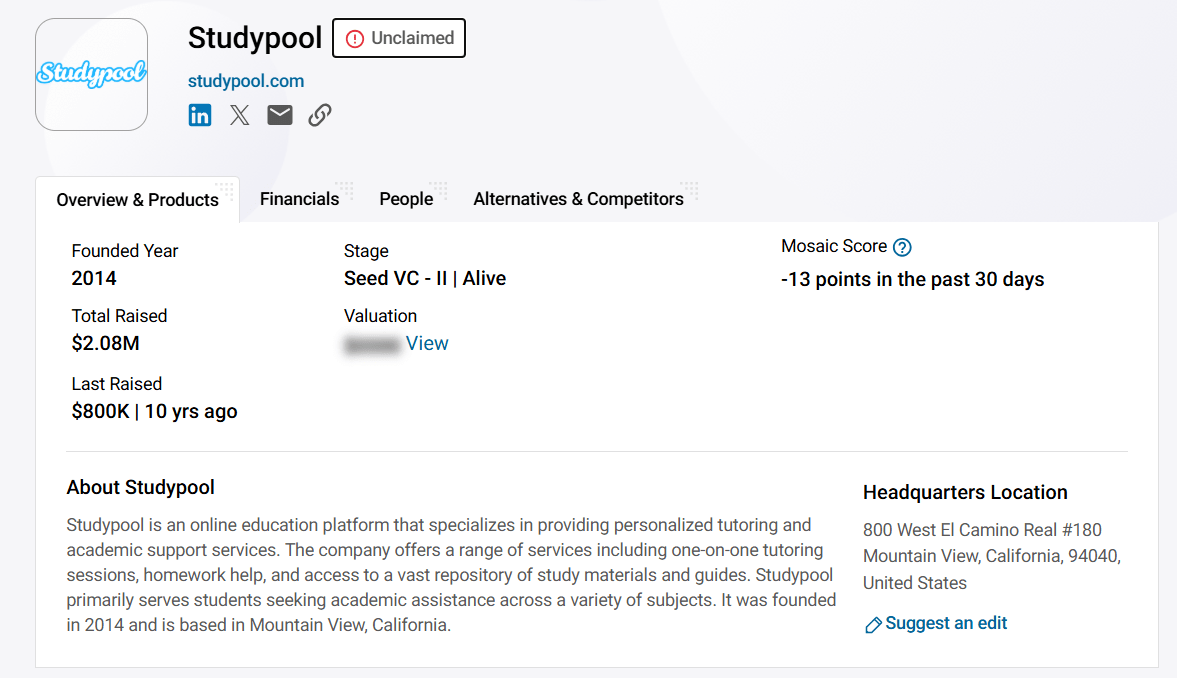Go to Alternatives & Competitors tab
1177x678 pixels.
pyautogui.click(x=578, y=199)
